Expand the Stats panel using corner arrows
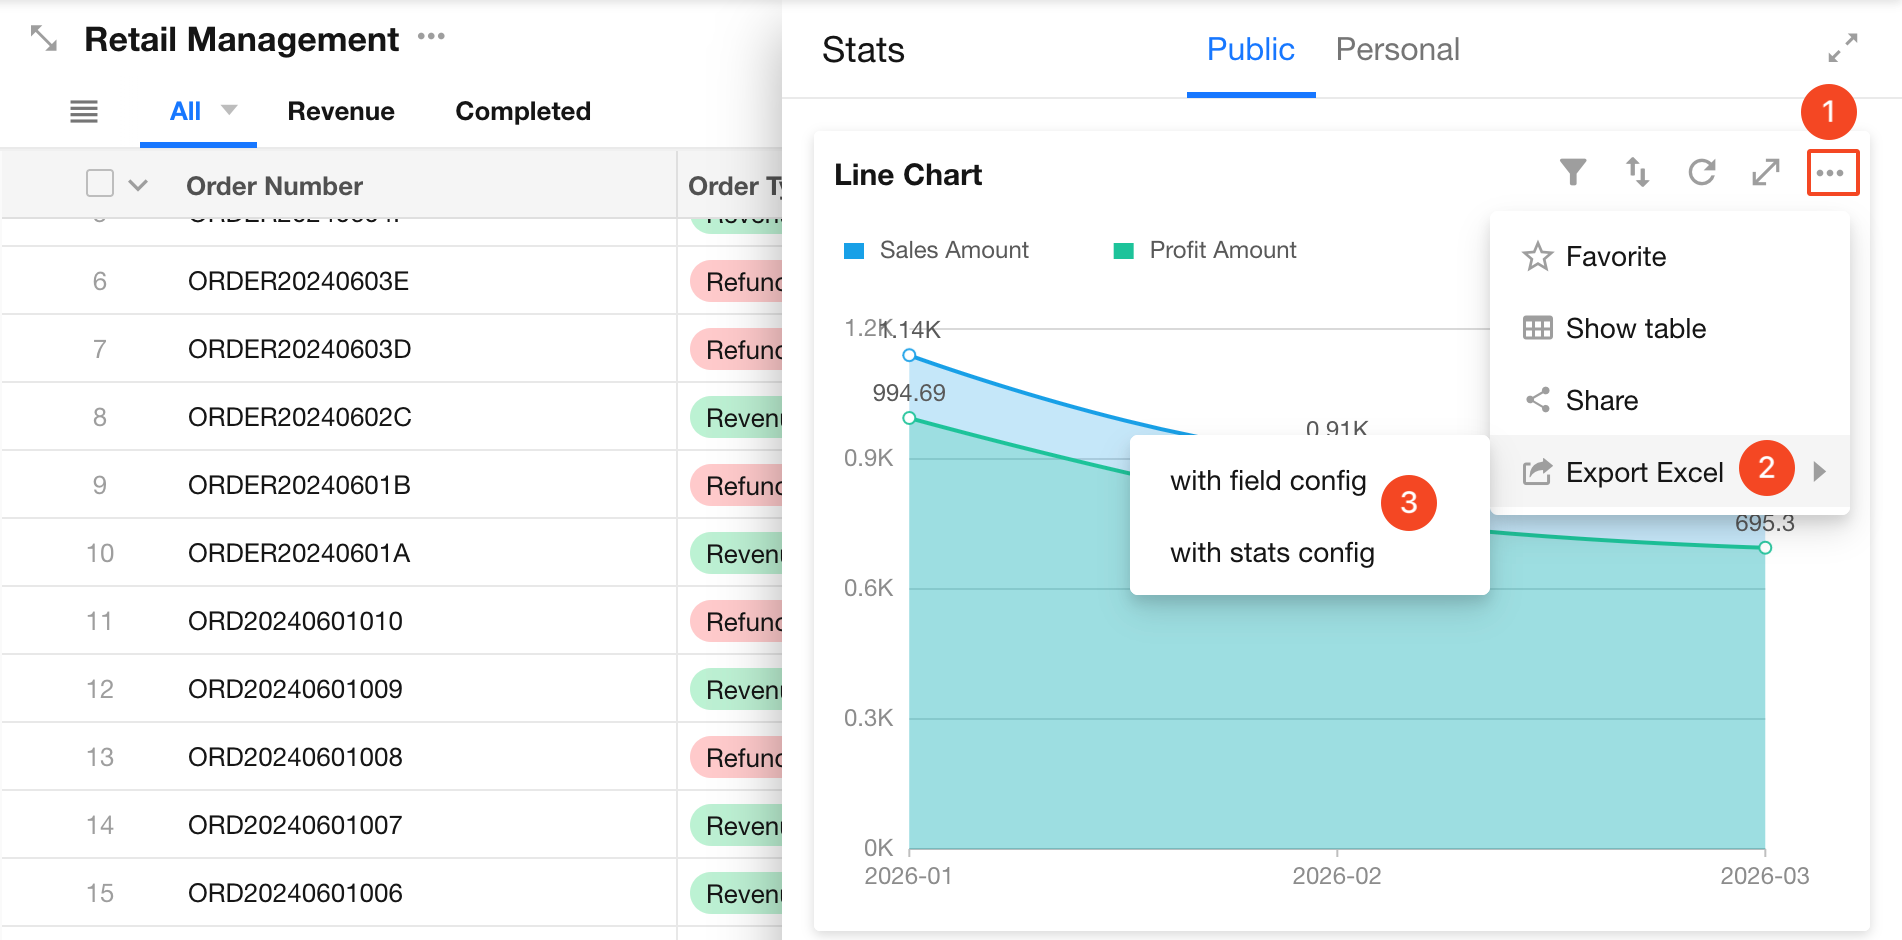 pyautogui.click(x=1842, y=48)
